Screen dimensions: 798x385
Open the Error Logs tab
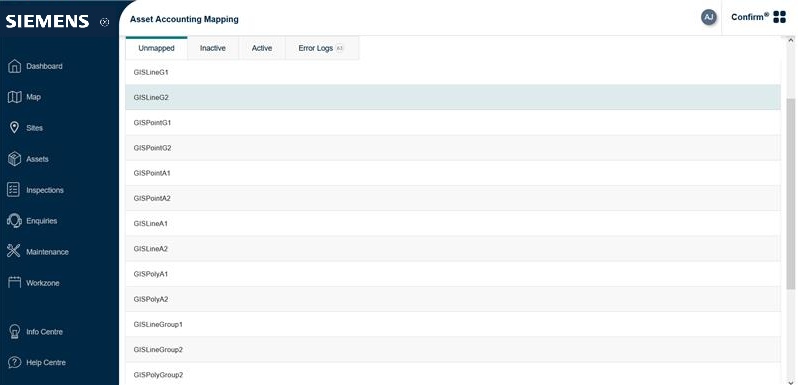322,48
